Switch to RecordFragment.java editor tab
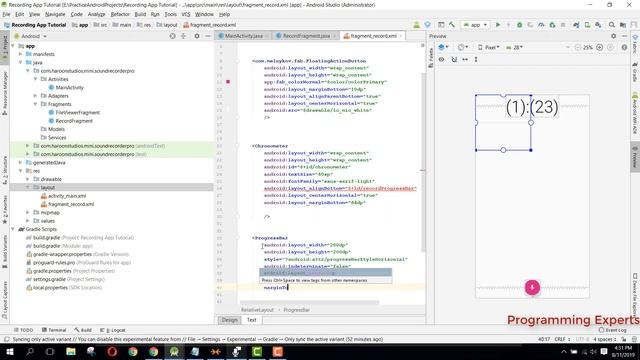 (x=306, y=36)
